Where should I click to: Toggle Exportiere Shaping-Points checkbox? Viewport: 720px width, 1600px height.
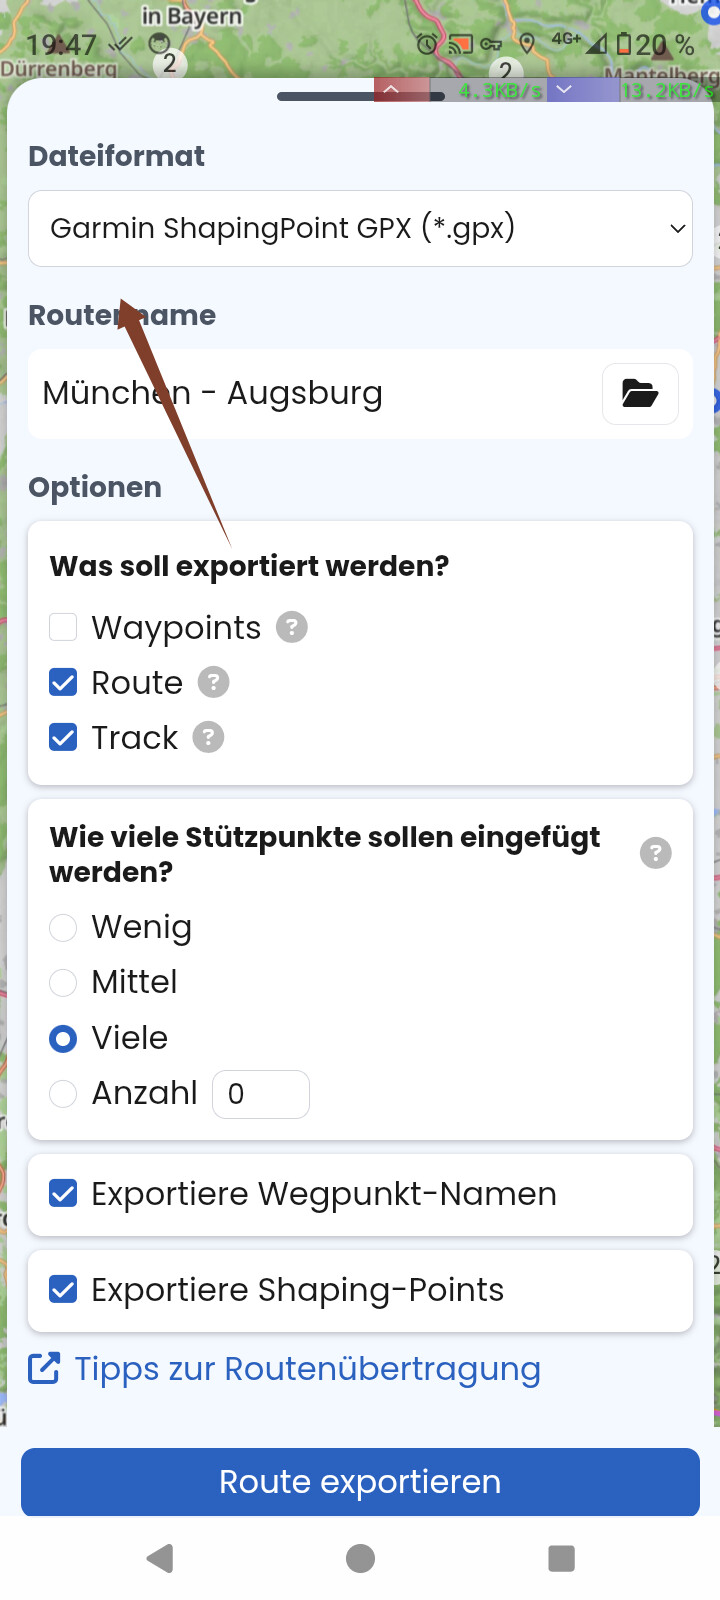(x=63, y=1290)
